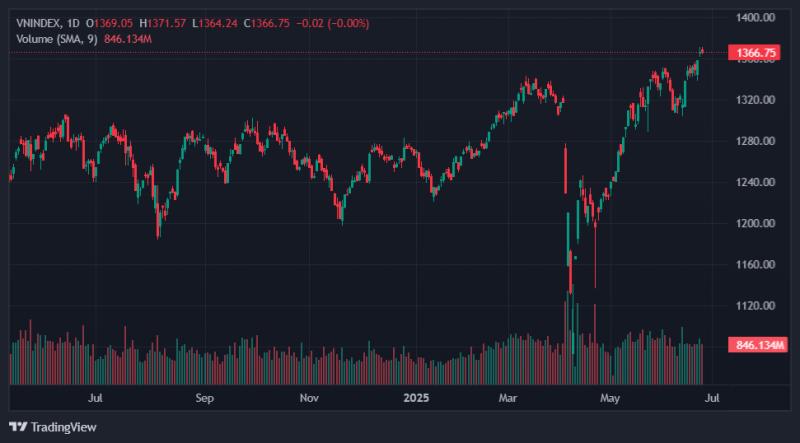
Task: Click the red 1366.75 current price tag
Action: [x=754, y=52]
